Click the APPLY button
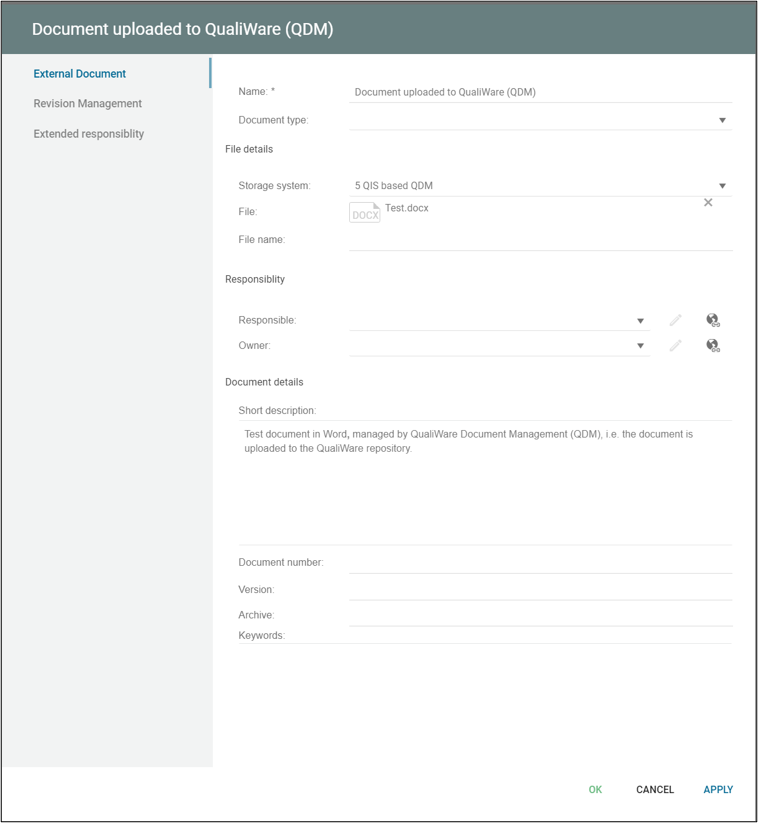Screen dimensions: 758x823 point(718,789)
